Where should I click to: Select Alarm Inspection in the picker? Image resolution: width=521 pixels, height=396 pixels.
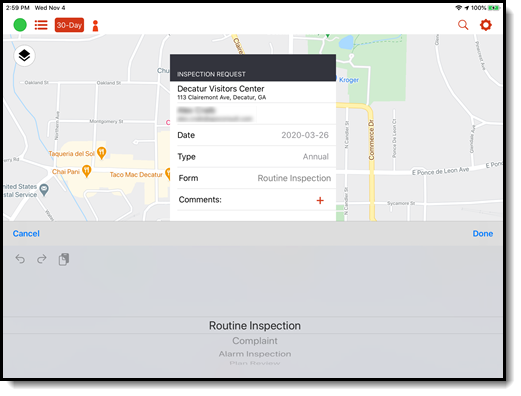click(x=255, y=354)
